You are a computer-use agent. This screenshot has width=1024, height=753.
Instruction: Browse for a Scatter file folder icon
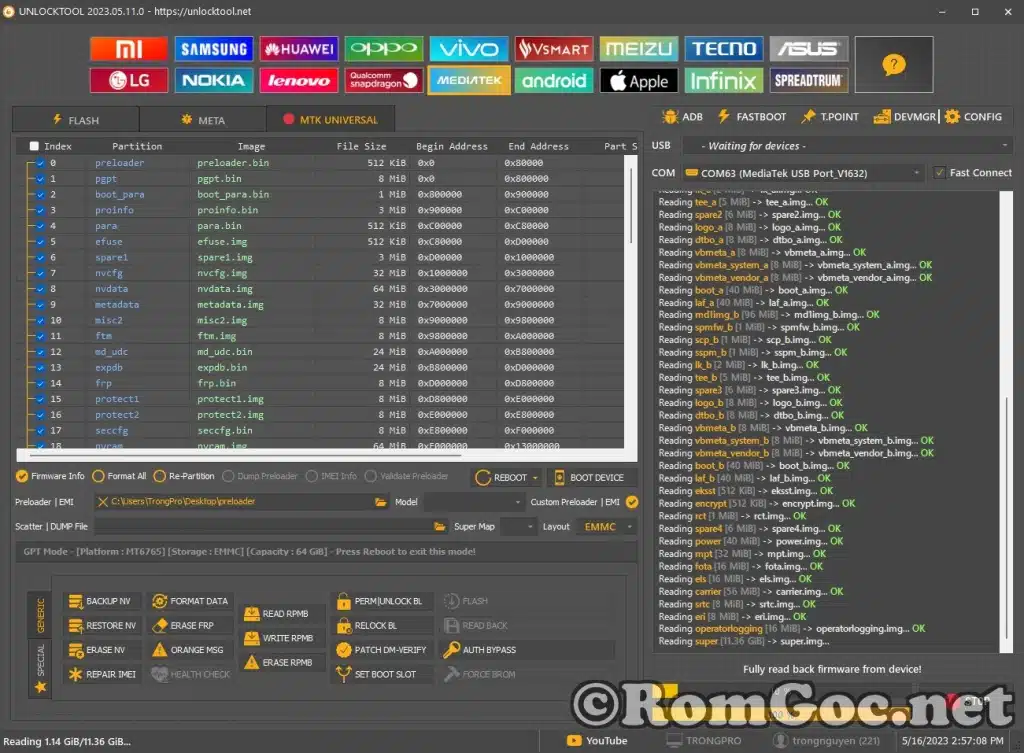click(440, 526)
